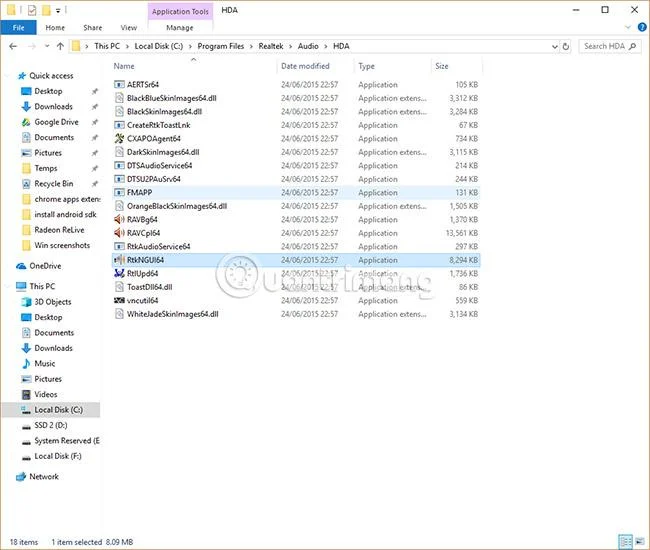Open Recycle Bin in Quick access
The width and height of the screenshot is (650, 550).
tap(53, 184)
